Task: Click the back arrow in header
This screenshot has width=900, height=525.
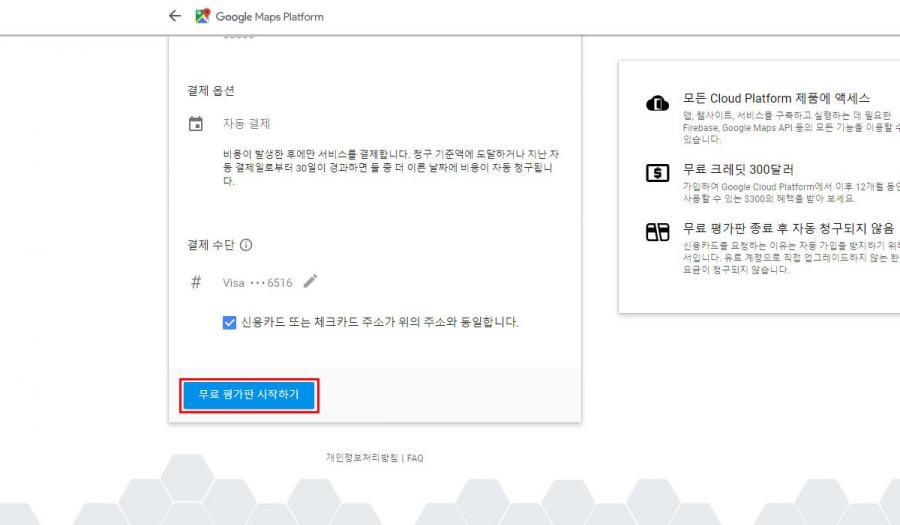Action: click(175, 16)
